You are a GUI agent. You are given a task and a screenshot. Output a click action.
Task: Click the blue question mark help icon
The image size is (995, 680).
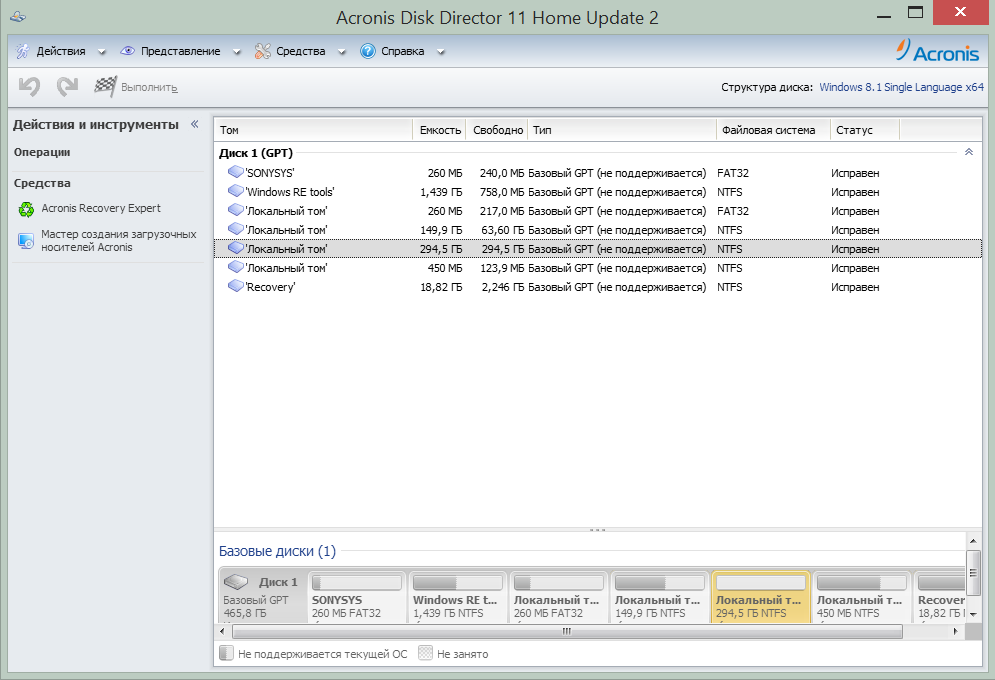[x=367, y=51]
